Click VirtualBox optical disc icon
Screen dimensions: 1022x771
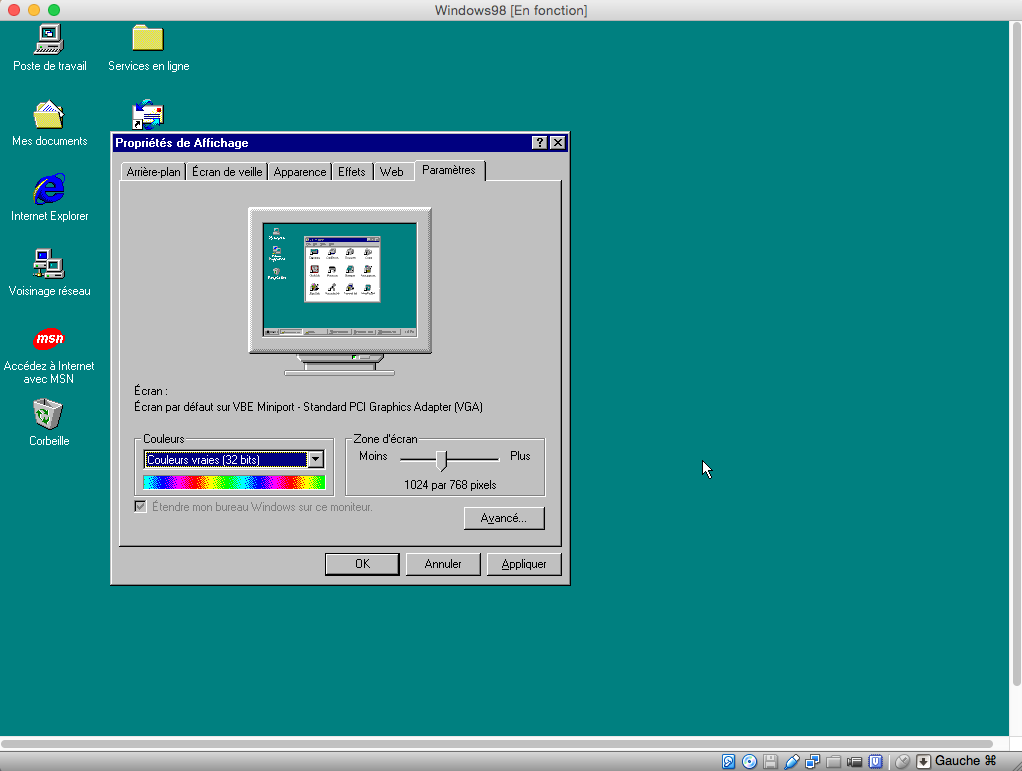point(750,761)
